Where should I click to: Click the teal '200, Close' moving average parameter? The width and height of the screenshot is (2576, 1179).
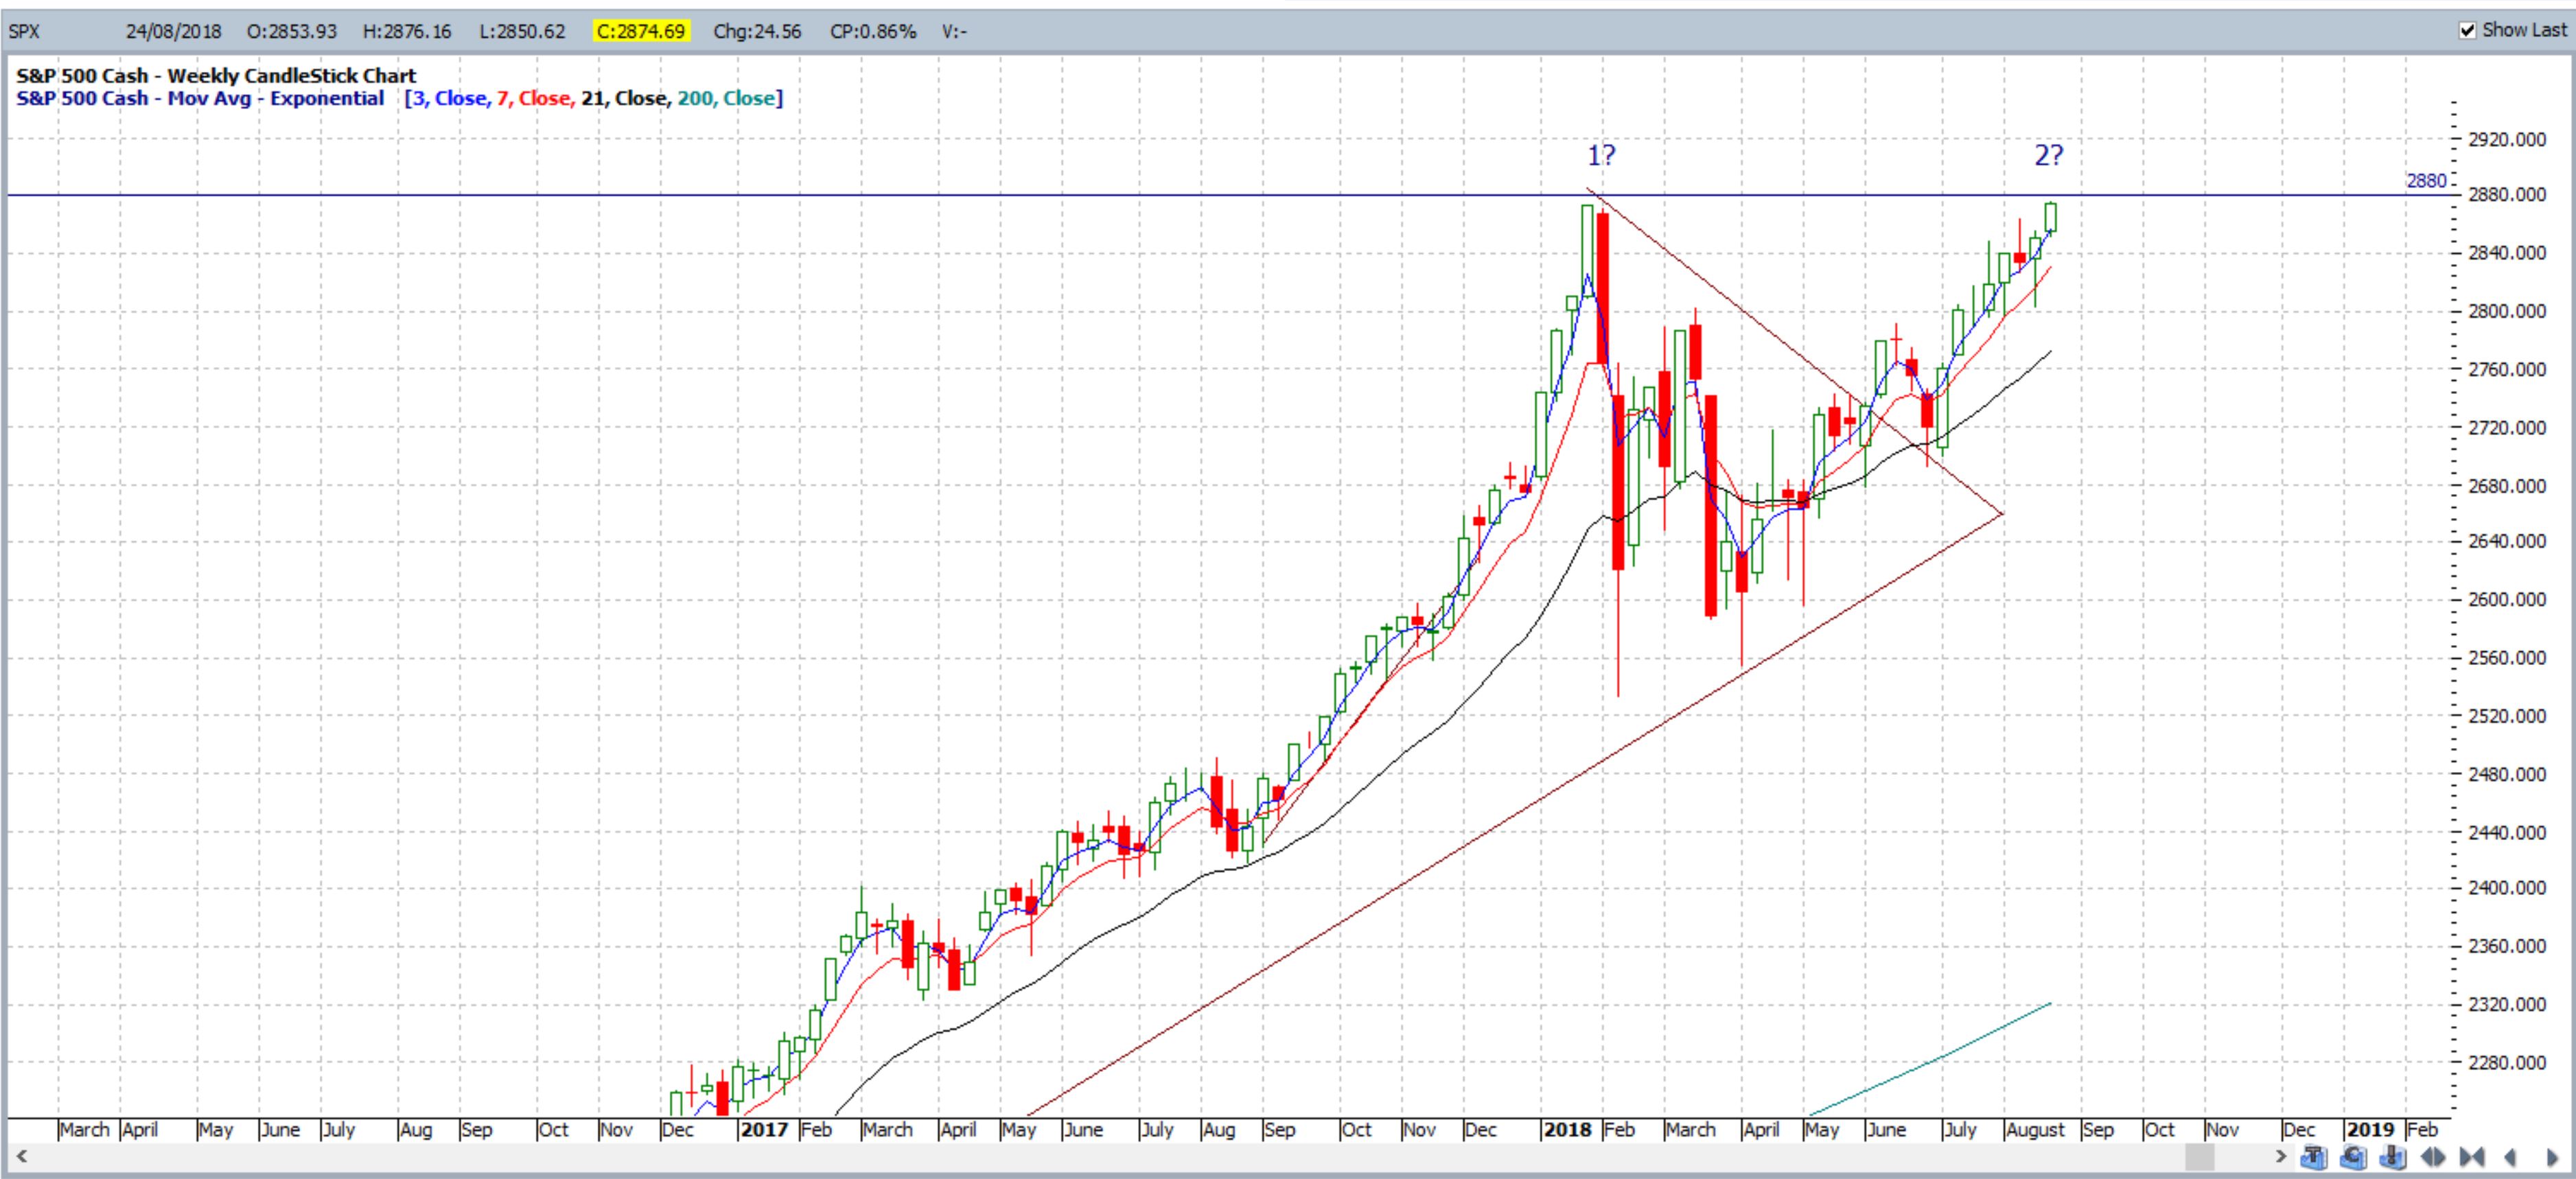click(x=727, y=99)
